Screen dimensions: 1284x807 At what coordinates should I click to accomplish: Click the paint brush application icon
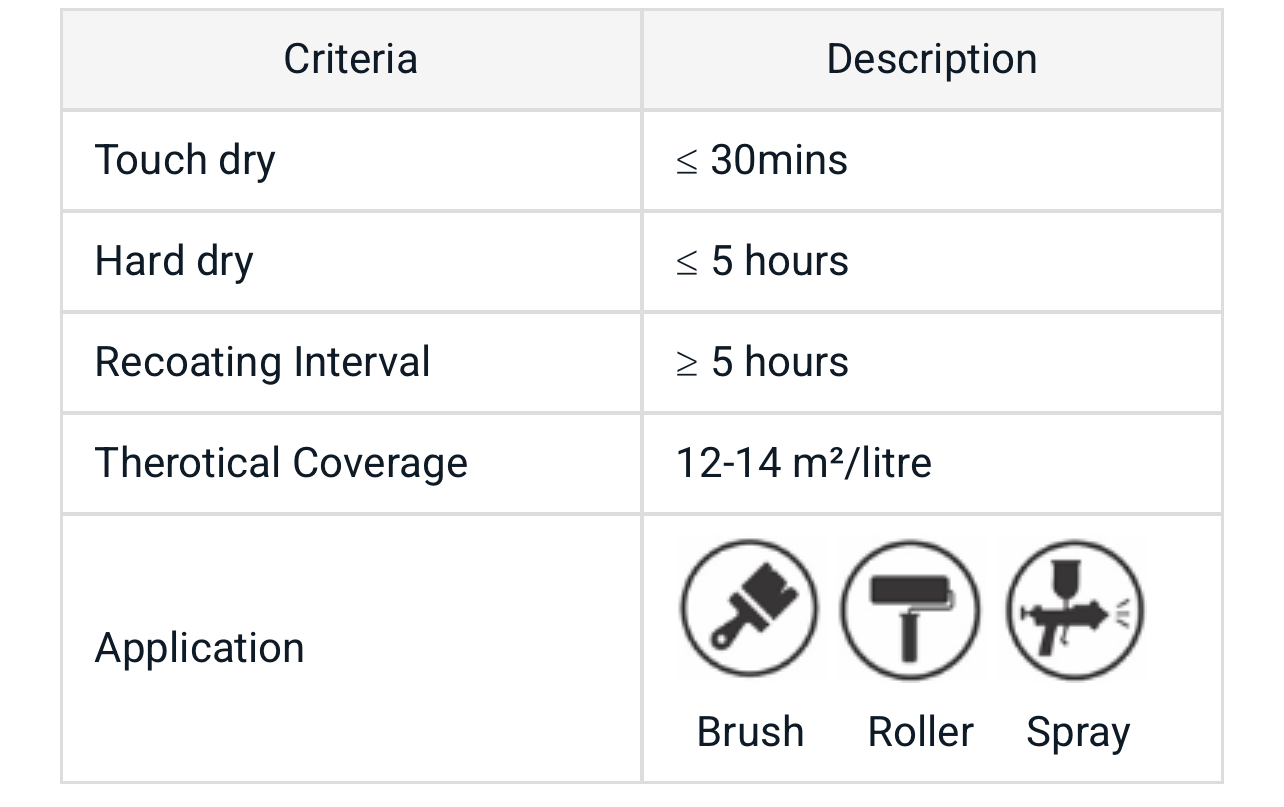click(x=749, y=609)
